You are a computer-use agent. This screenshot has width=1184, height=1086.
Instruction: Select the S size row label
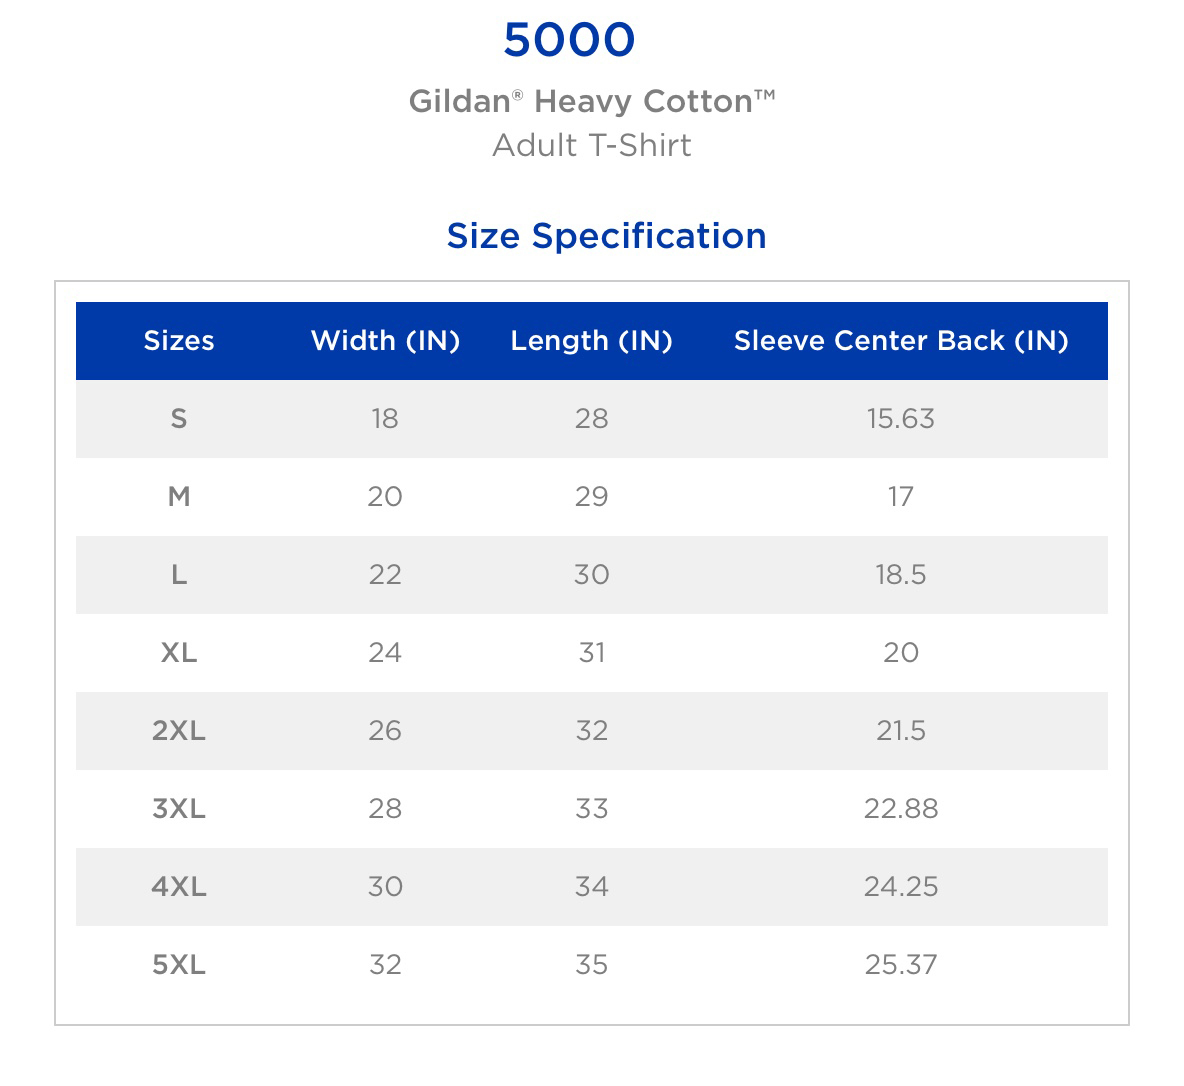click(179, 418)
